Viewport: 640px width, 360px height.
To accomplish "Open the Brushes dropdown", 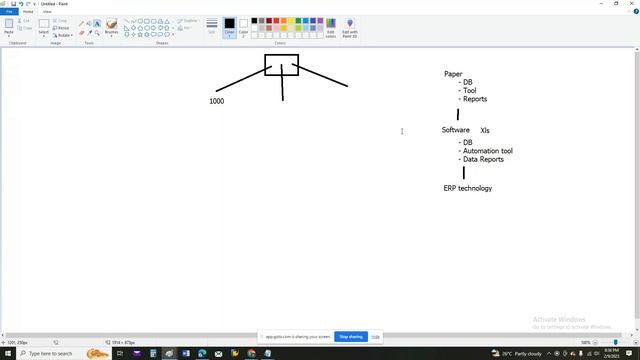I will click(x=111, y=28).
